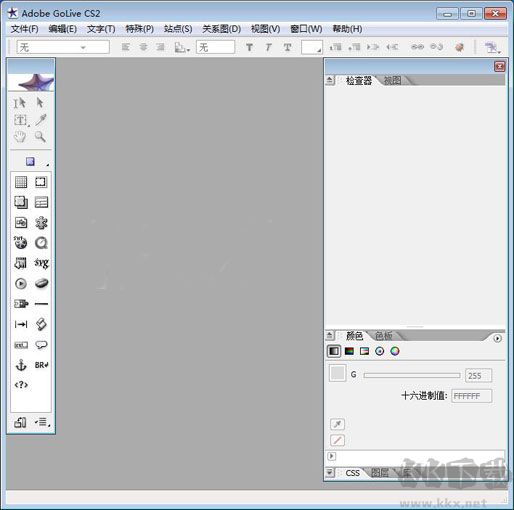This screenshot has height=510, width=514.
Task: Open the object palette category dropdown
Action: coord(37,162)
